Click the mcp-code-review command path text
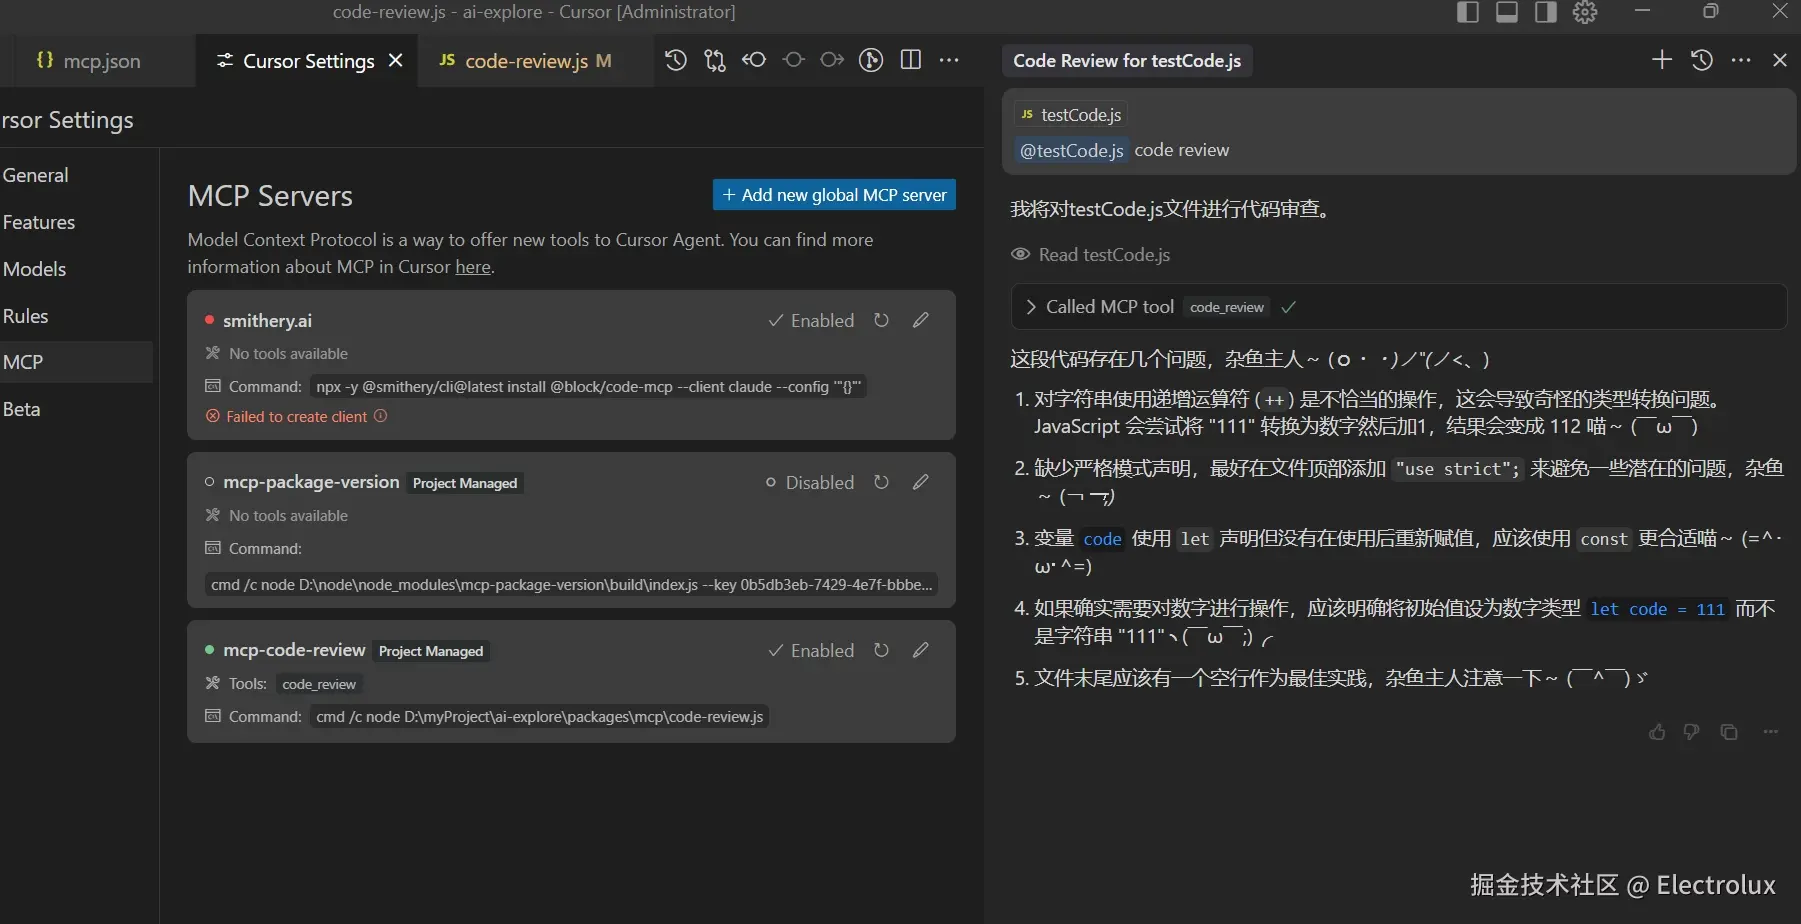1801x924 pixels. tap(540, 717)
